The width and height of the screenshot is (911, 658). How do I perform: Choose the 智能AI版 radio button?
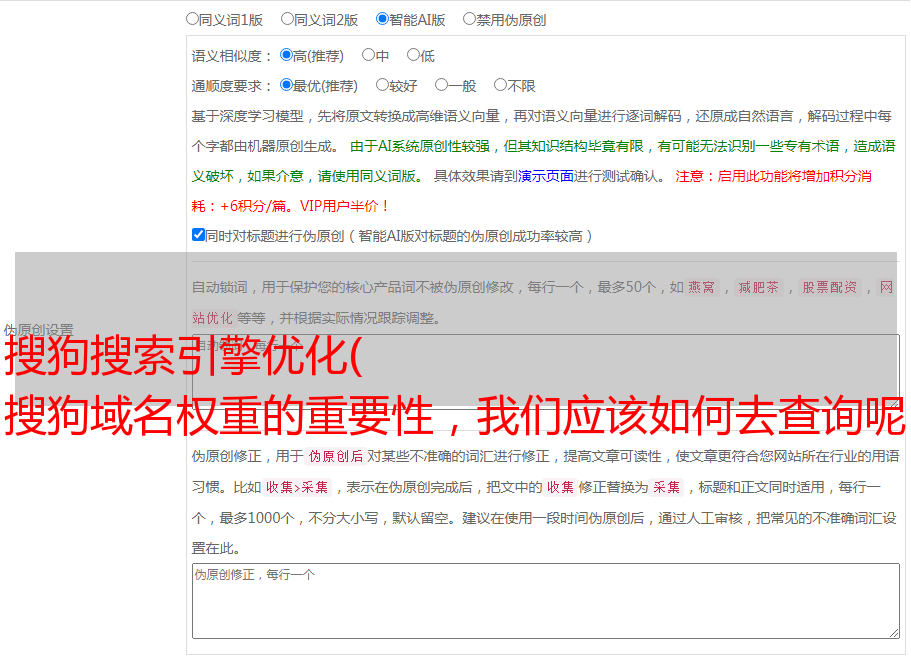coord(382,19)
